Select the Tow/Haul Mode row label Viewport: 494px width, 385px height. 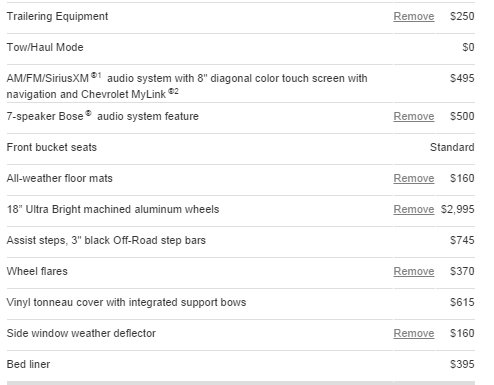click(45, 47)
